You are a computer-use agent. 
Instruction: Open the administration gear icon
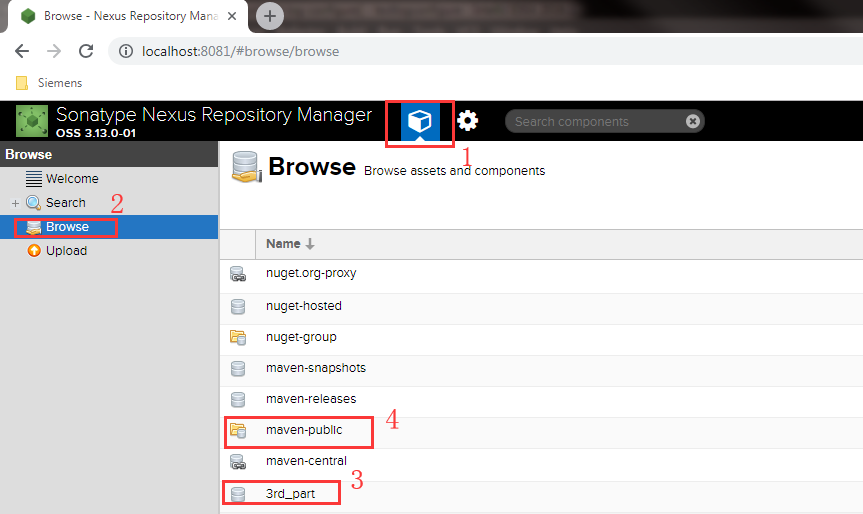(468, 121)
